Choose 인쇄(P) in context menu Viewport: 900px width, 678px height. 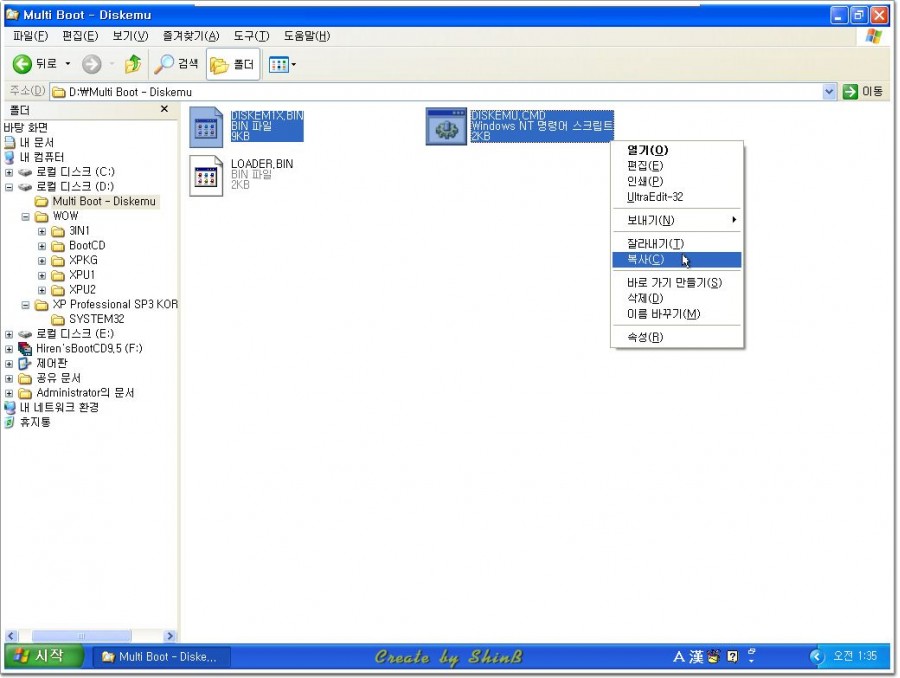pos(677,181)
